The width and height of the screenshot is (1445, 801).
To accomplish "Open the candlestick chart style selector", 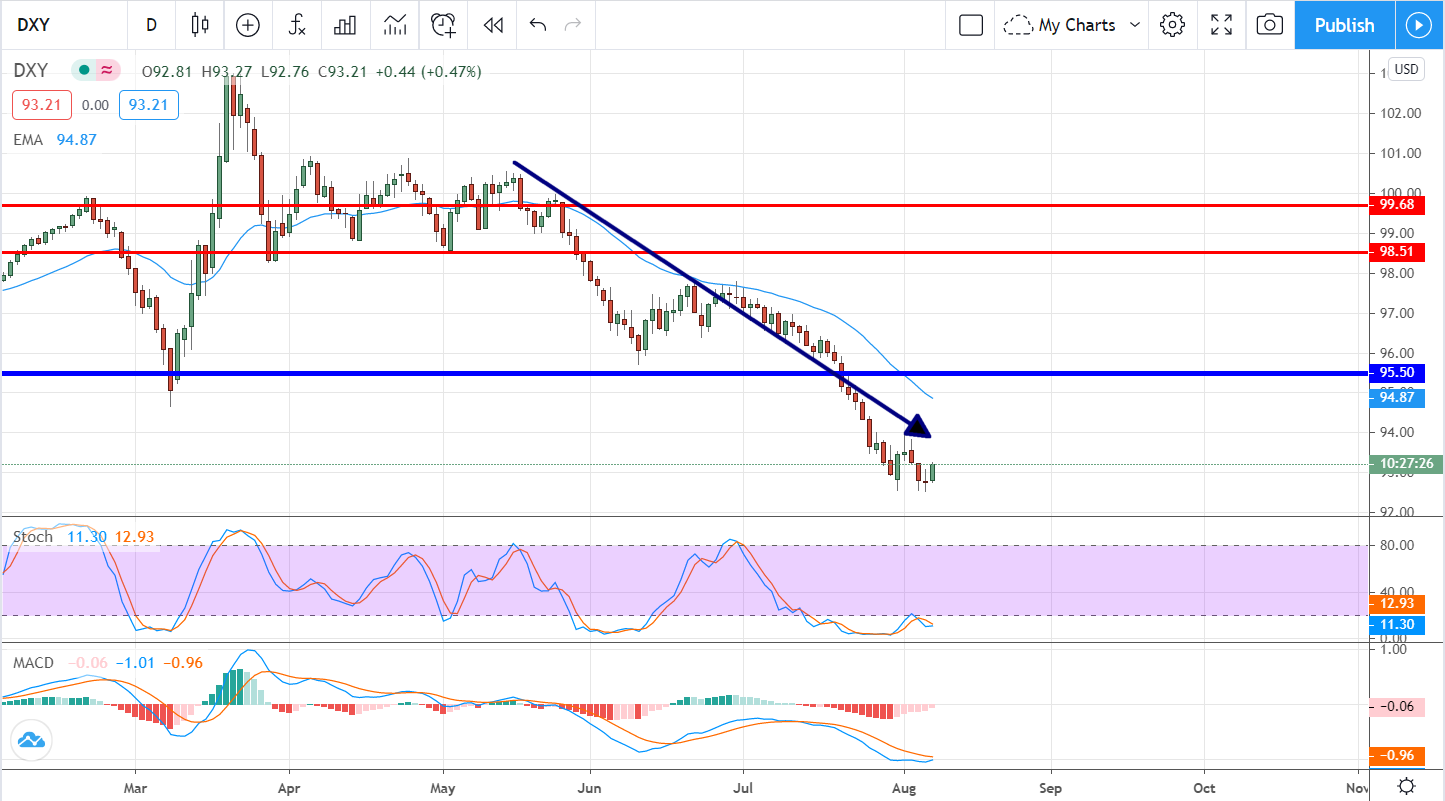I will click(x=200, y=25).
